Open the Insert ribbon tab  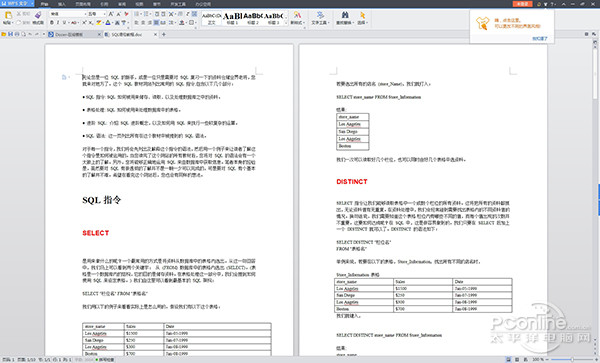(x=62, y=4)
